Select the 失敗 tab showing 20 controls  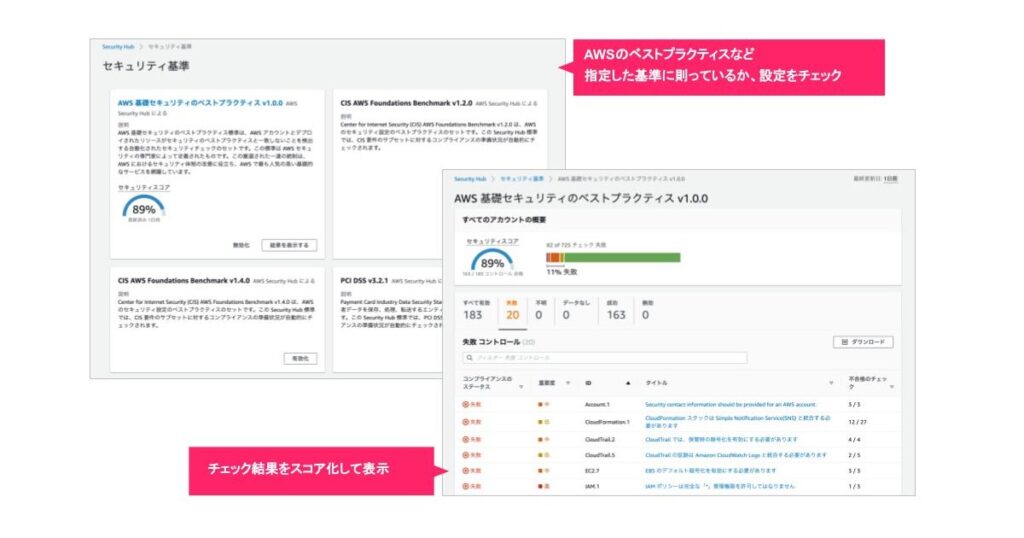pyautogui.click(x=512, y=309)
